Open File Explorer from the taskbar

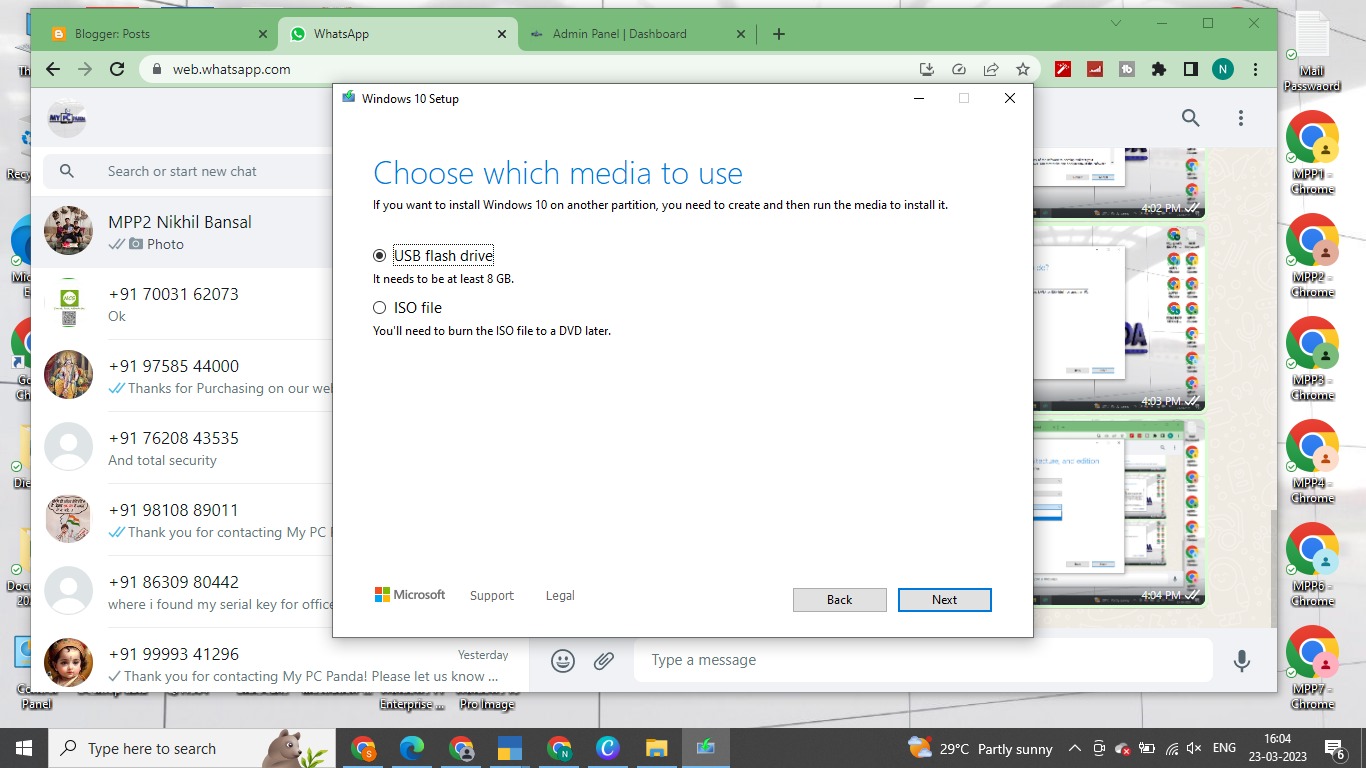(x=656, y=748)
